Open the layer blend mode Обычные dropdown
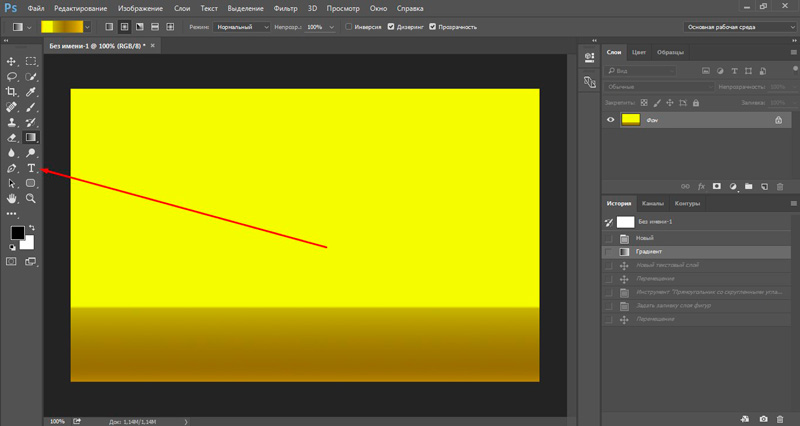800x426 pixels. (659, 87)
